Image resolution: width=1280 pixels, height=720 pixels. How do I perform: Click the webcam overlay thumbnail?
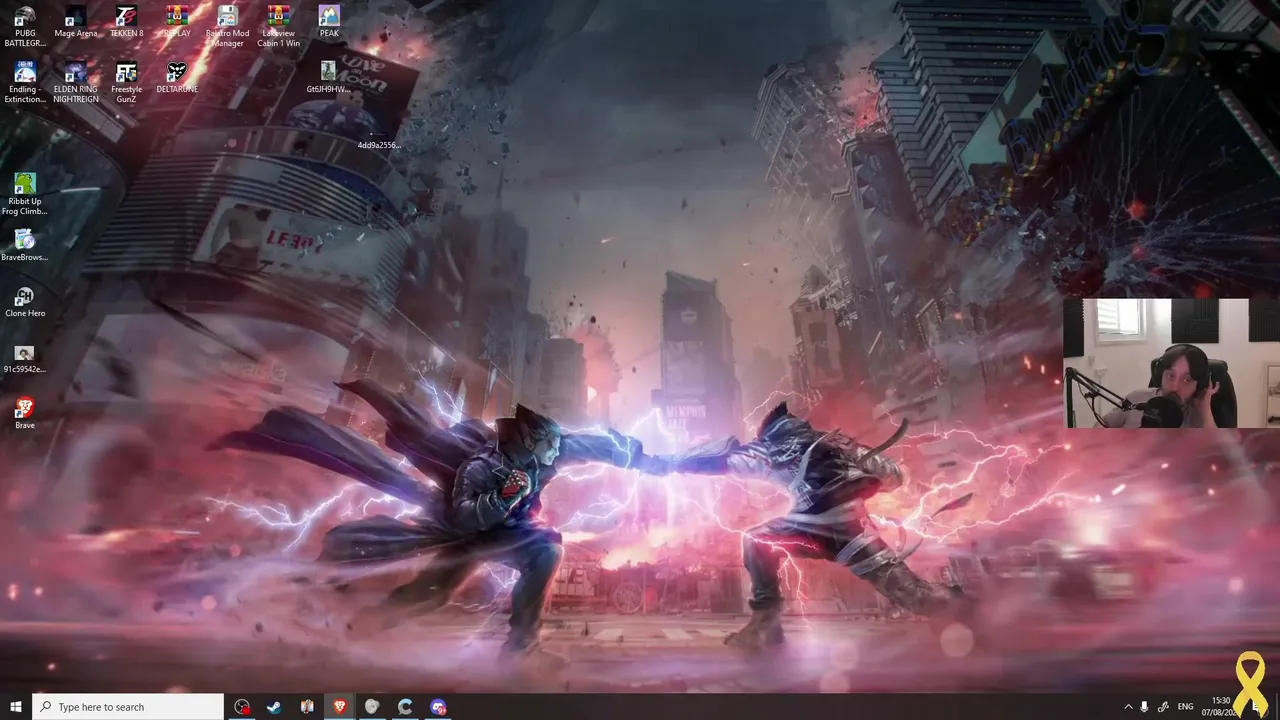[x=1172, y=363]
